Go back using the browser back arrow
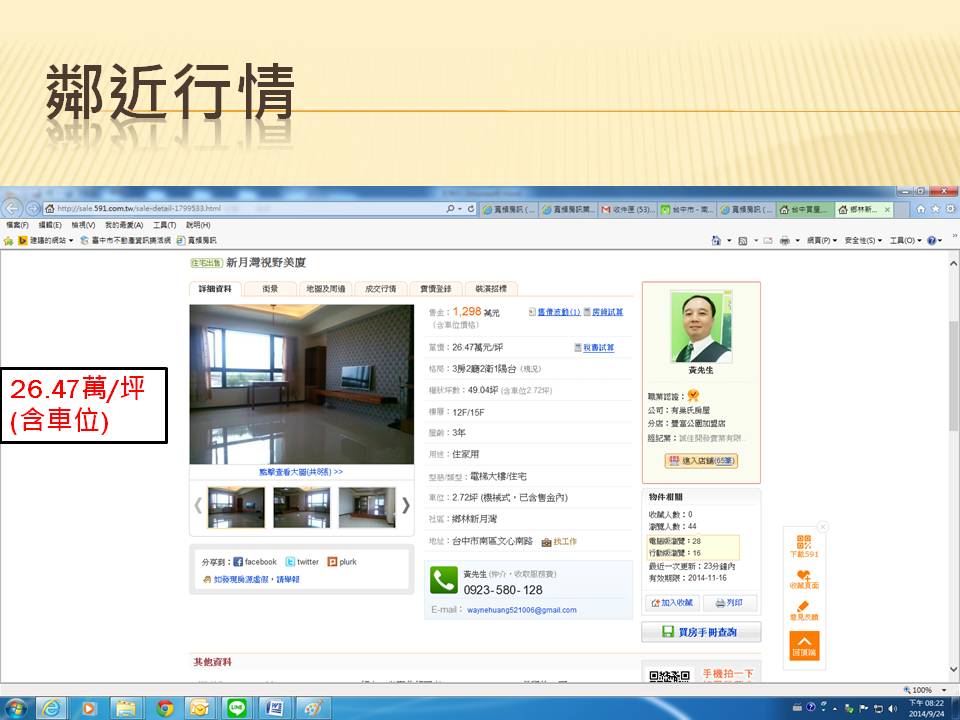 pos(12,208)
